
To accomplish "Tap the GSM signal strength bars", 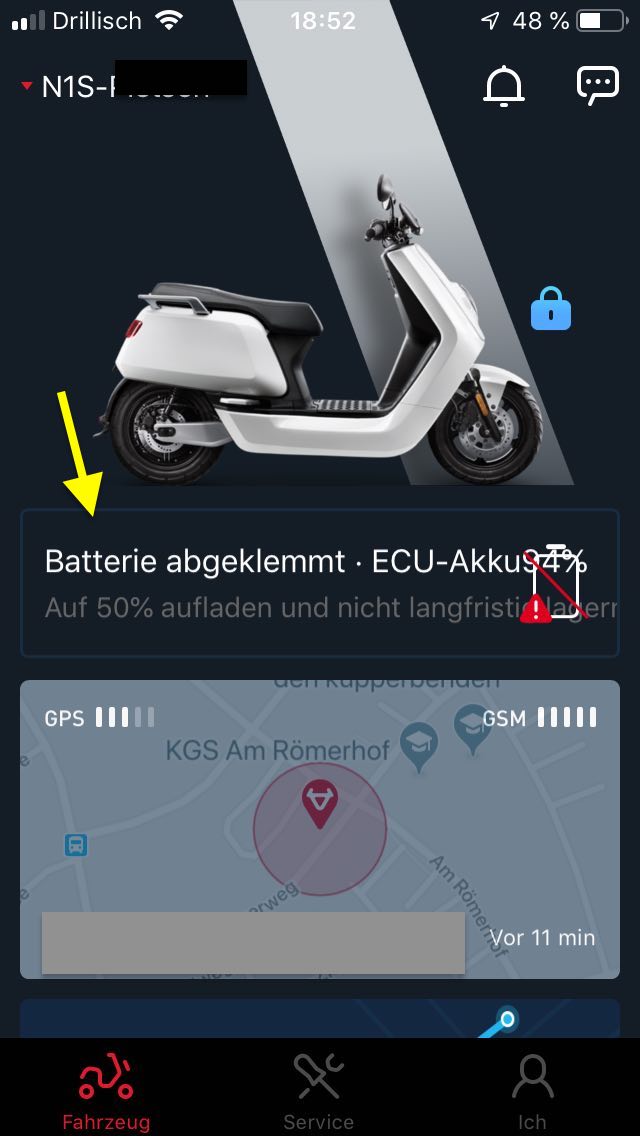I will pos(539,718).
